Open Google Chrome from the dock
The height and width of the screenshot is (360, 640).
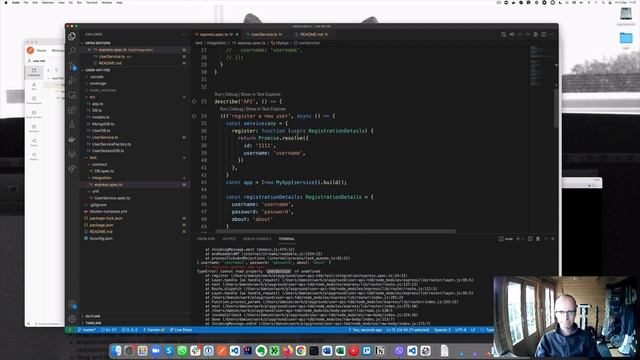coord(301,351)
